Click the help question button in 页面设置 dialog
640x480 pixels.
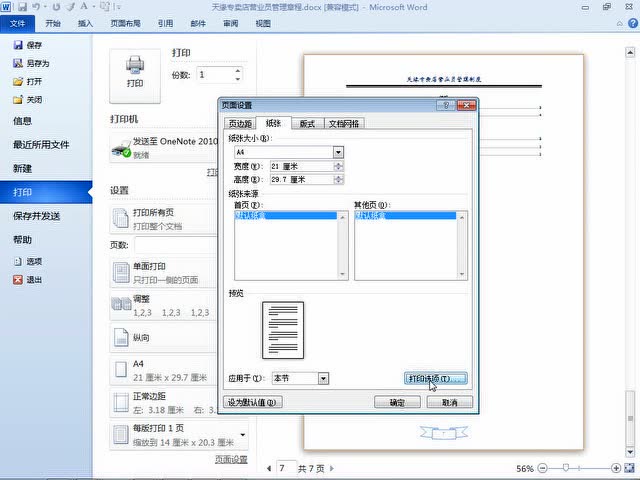[x=446, y=105]
